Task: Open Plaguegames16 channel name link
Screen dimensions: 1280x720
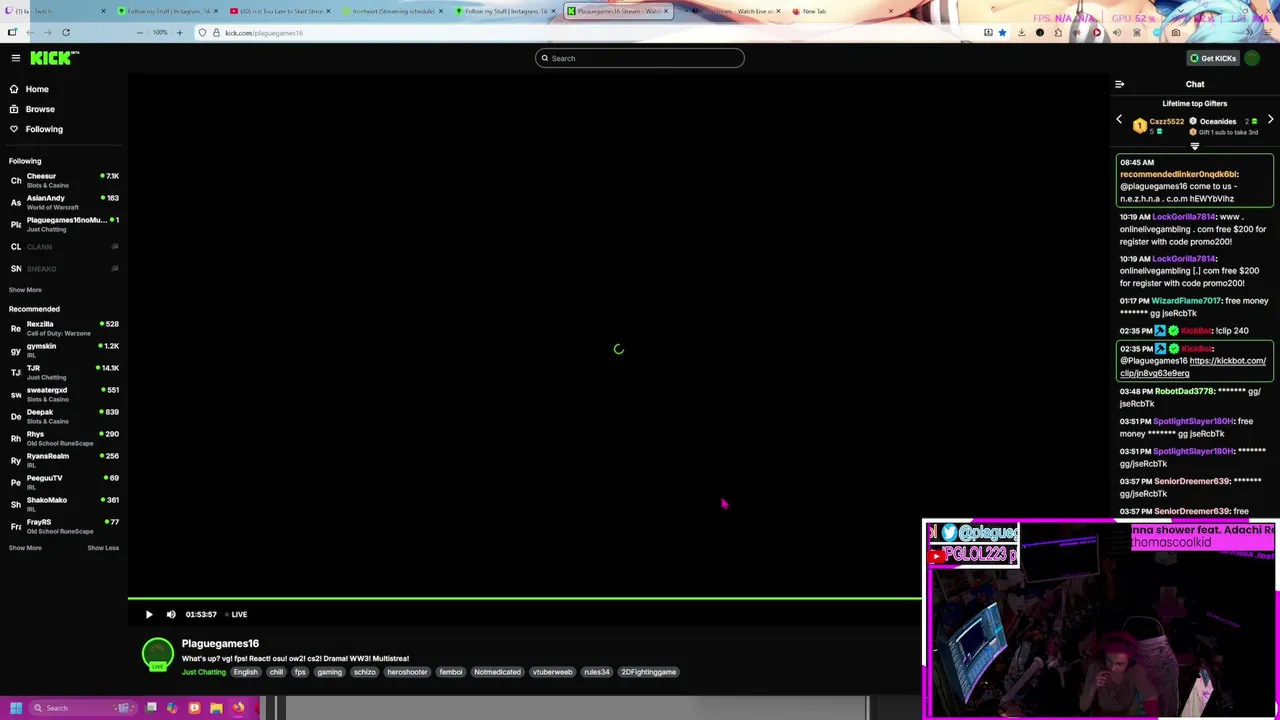Action: pyautogui.click(x=220, y=644)
